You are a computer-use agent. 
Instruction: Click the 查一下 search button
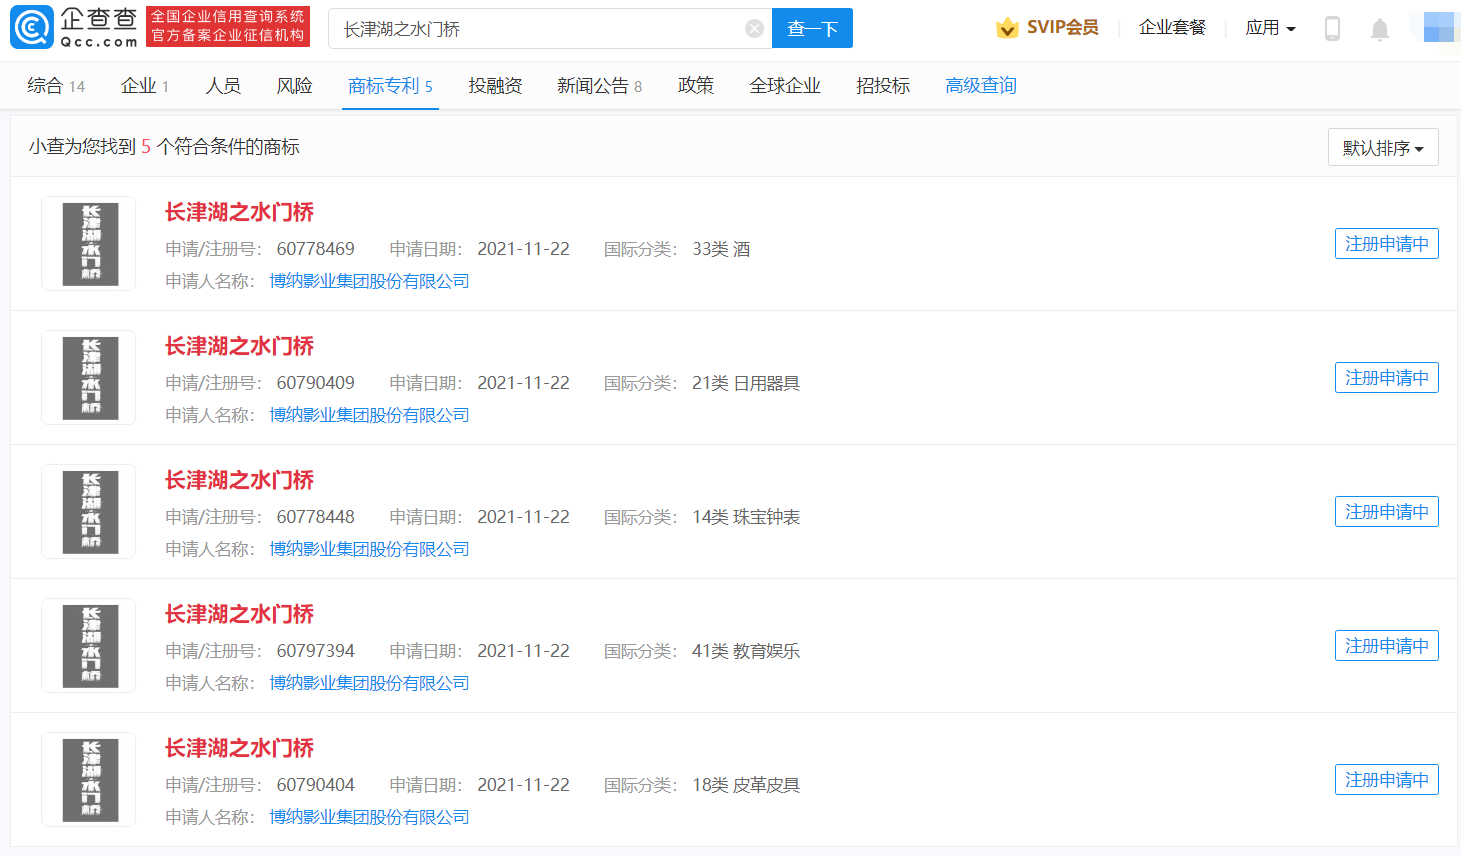[x=811, y=28]
